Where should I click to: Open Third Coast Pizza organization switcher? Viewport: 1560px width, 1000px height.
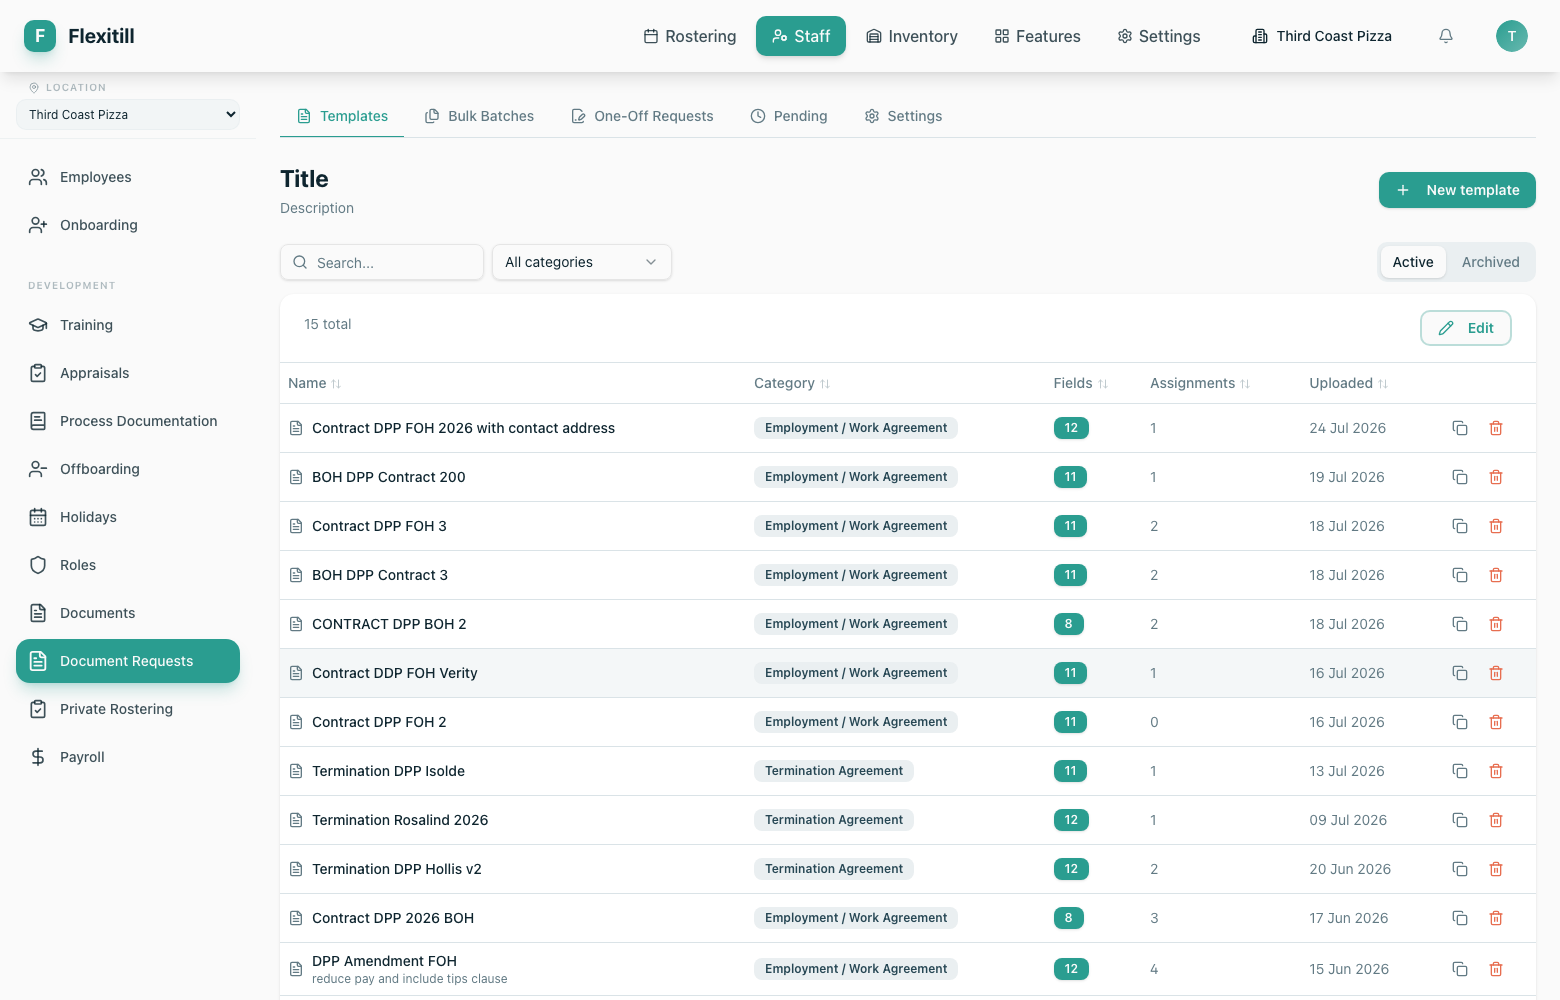click(1322, 36)
